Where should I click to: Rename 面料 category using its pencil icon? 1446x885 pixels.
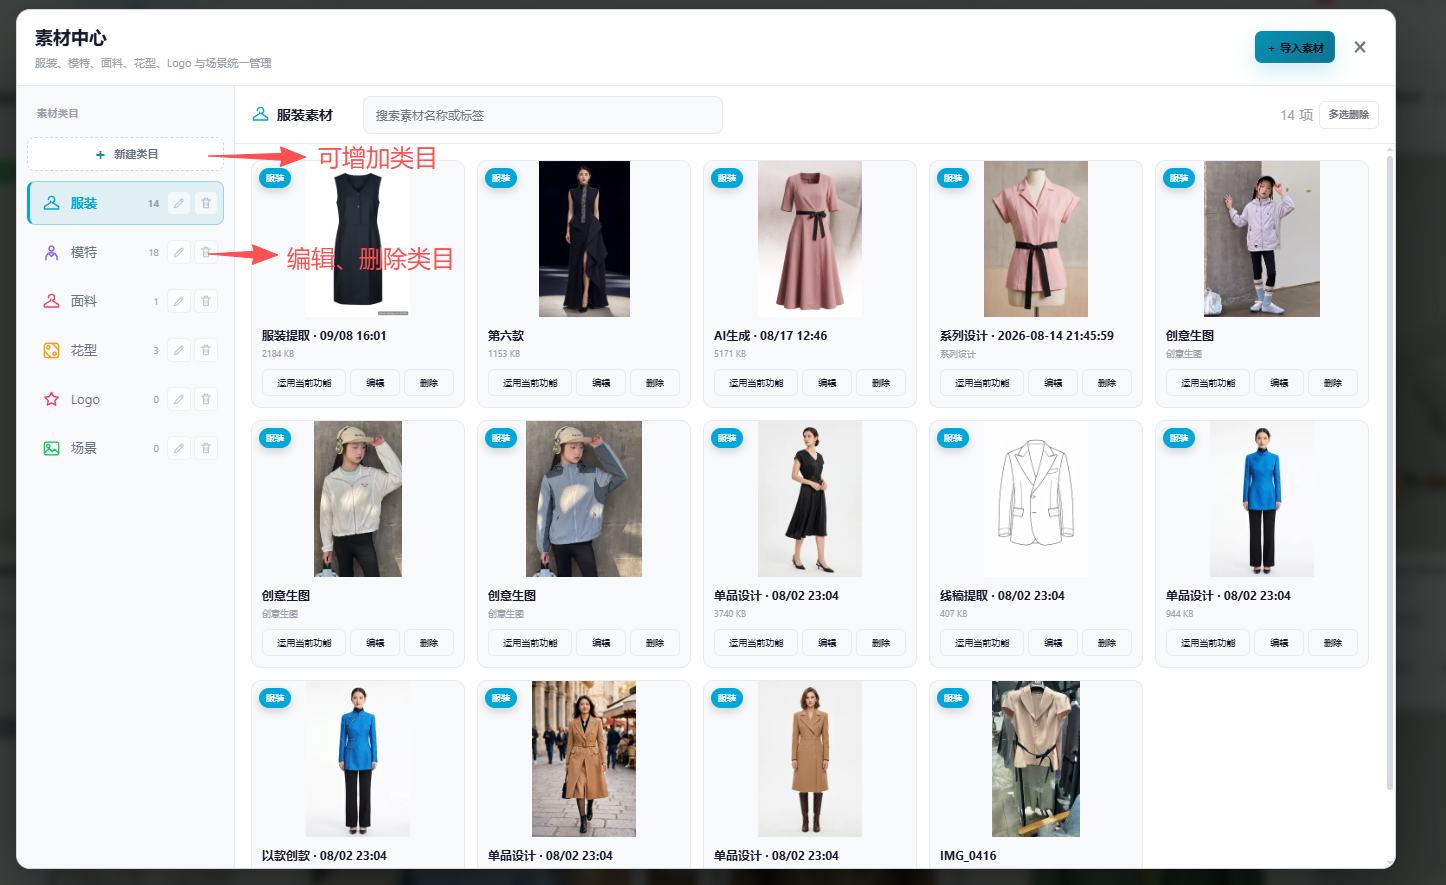click(179, 301)
